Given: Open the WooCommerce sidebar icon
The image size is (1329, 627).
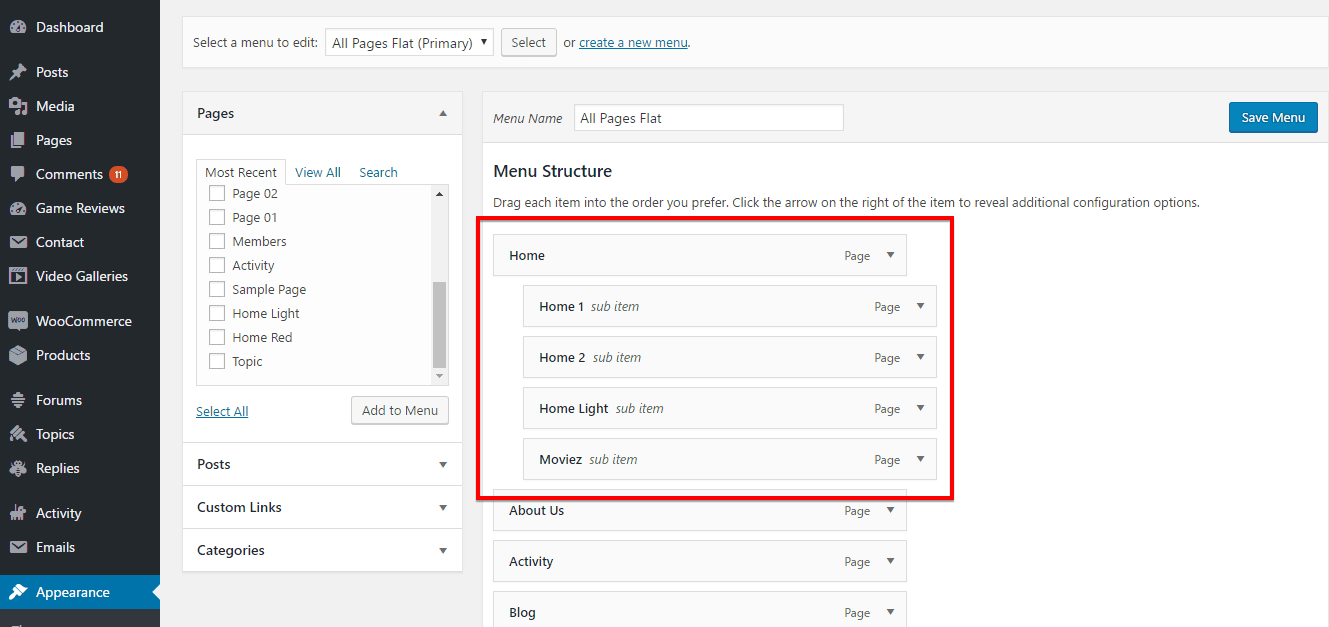Looking at the screenshot, I should (20, 320).
